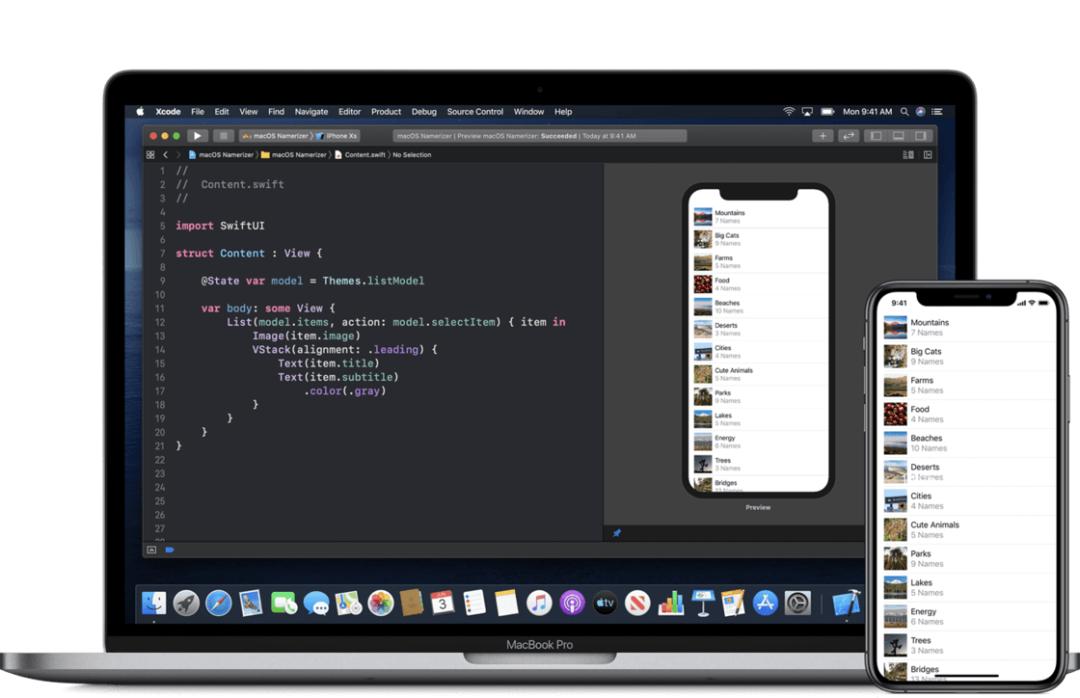Viewport: 1080px width, 698px height.
Task: Open the related items grid menu
Action: pyautogui.click(x=150, y=155)
